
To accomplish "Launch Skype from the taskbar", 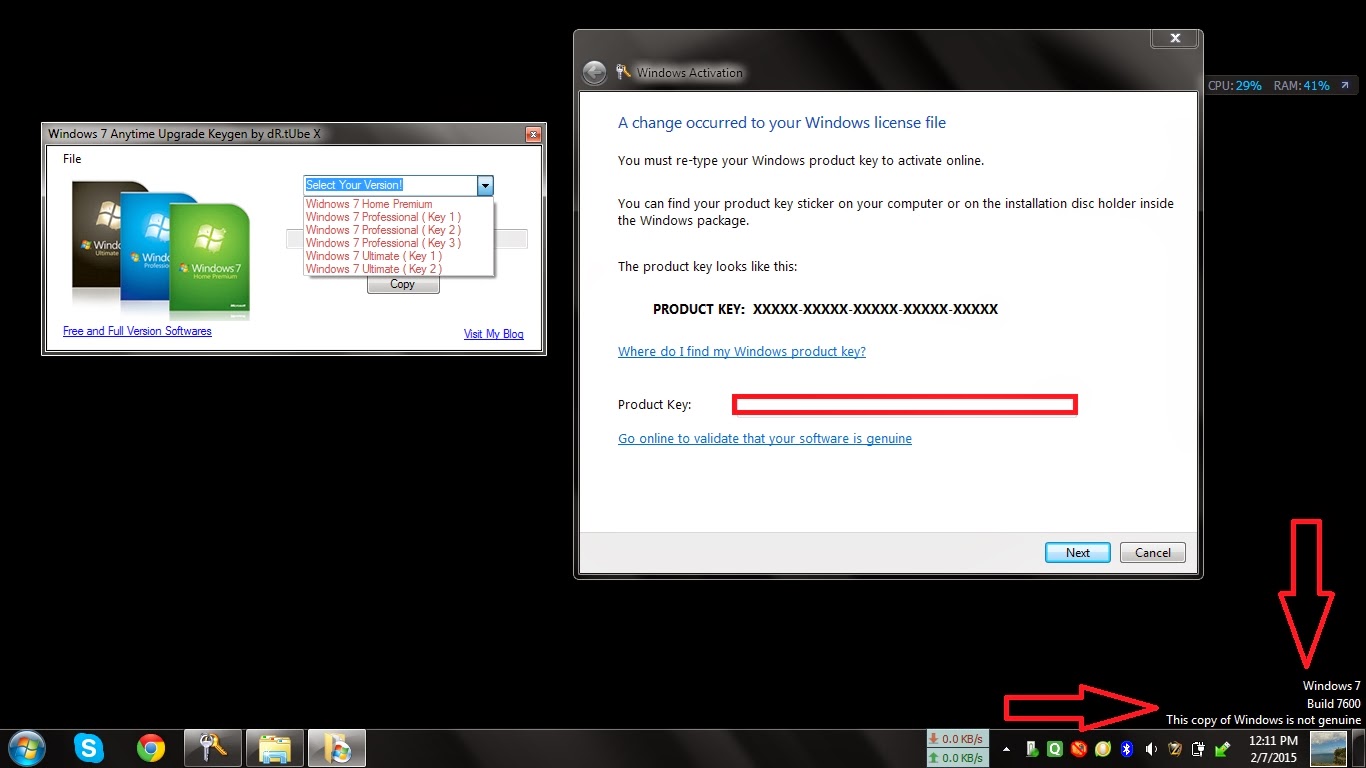I will pyautogui.click(x=89, y=748).
